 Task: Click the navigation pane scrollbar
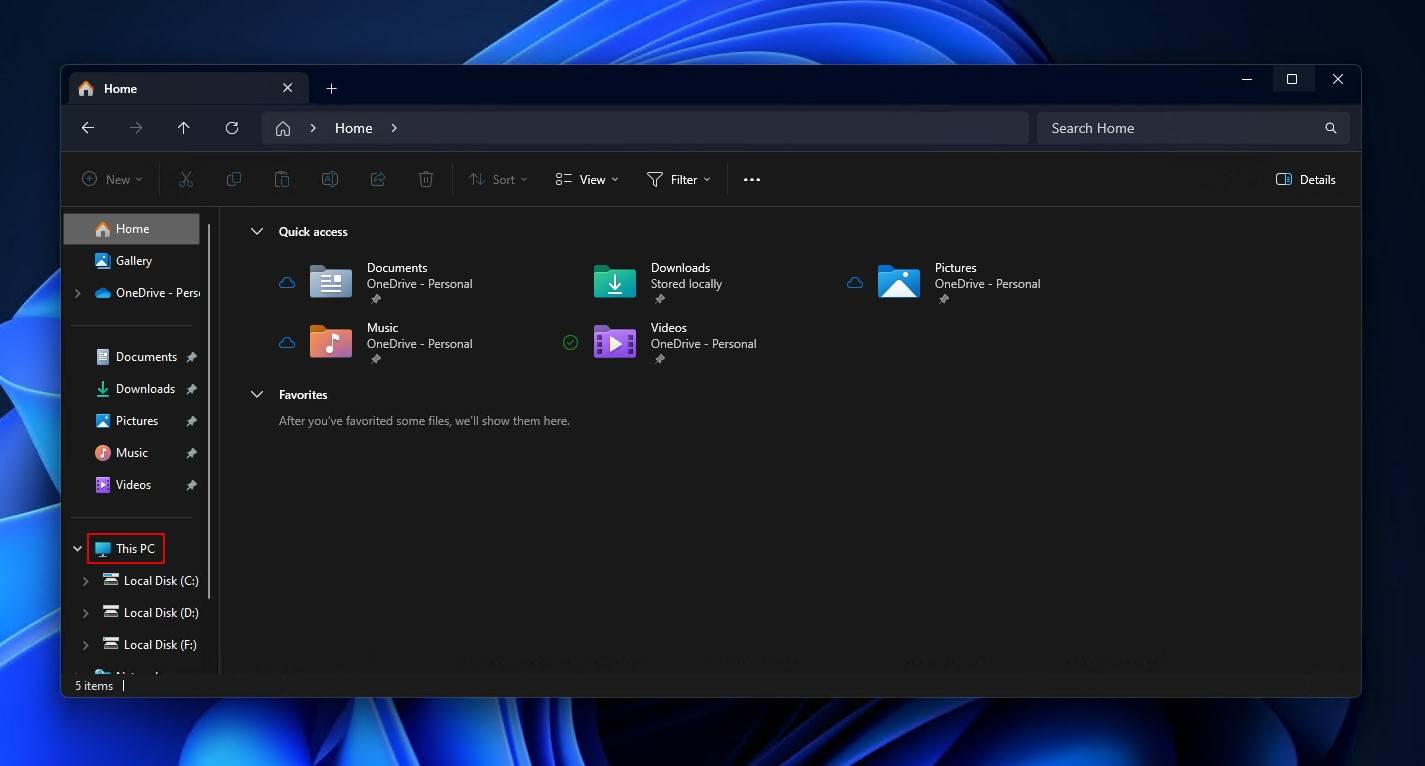[x=210, y=410]
